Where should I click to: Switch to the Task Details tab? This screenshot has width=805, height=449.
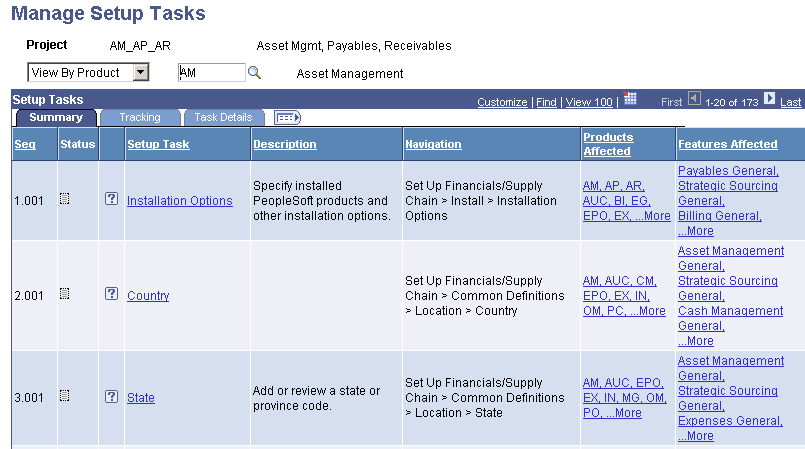pos(222,118)
